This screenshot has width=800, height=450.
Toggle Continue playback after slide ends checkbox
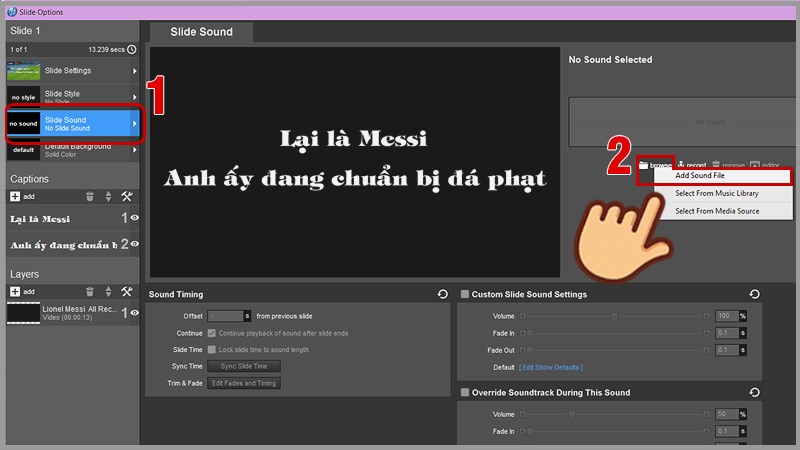tap(212, 333)
